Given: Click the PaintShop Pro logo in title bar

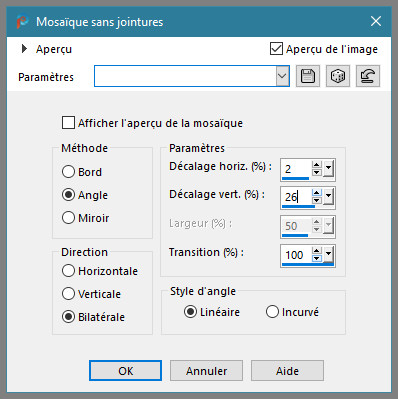Looking at the screenshot, I should pos(23,22).
